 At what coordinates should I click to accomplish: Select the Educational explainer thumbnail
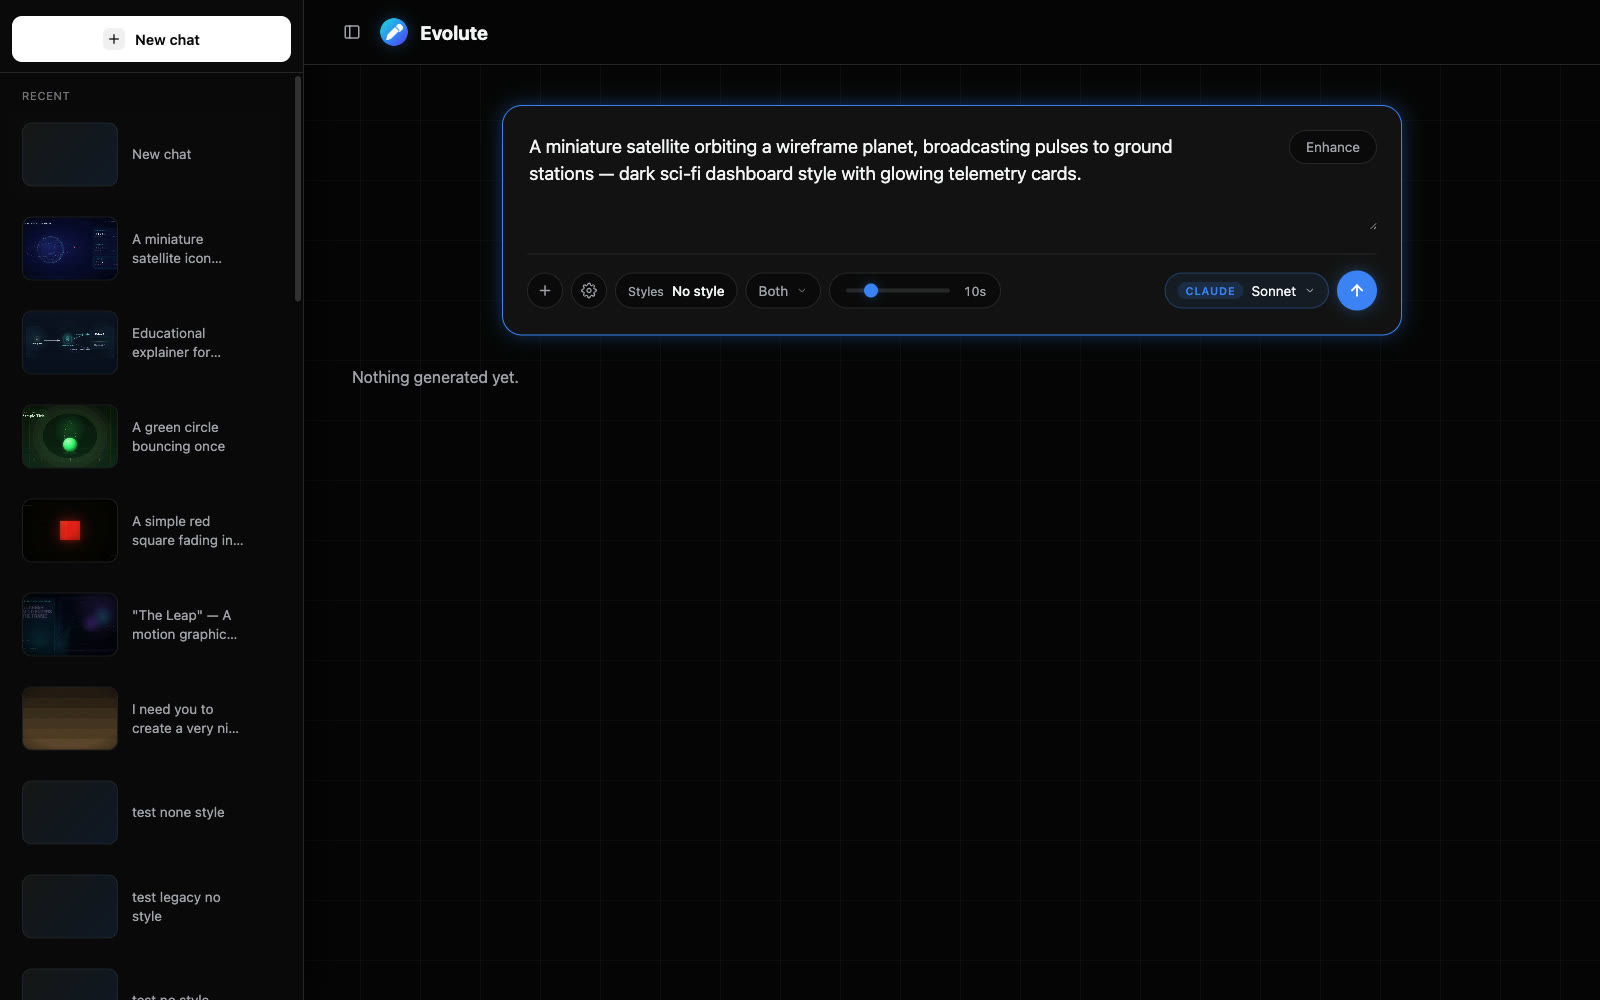tap(70, 342)
